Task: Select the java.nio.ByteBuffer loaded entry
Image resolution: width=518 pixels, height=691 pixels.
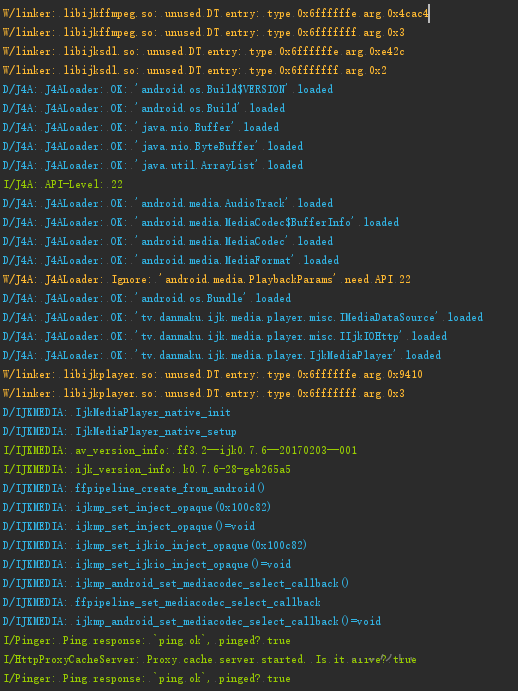Action: [x=153, y=146]
